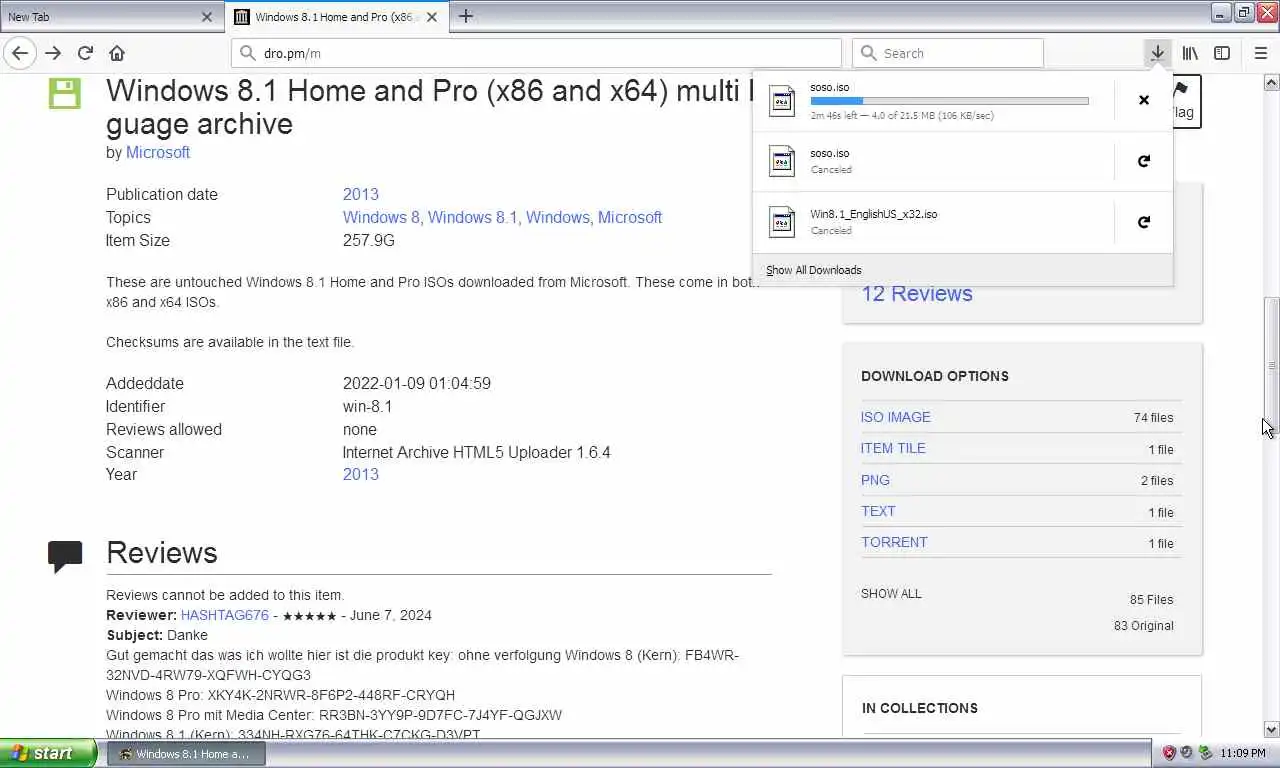Click the downloading soso.iso file icon

click(782, 101)
